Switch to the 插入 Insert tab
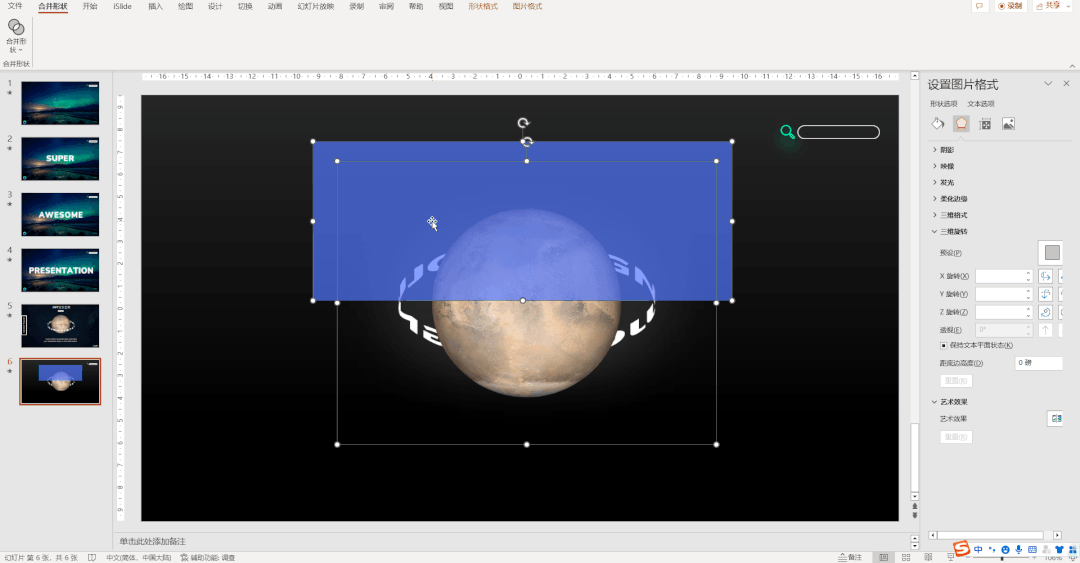Image resolution: width=1080 pixels, height=563 pixels. coord(156,6)
